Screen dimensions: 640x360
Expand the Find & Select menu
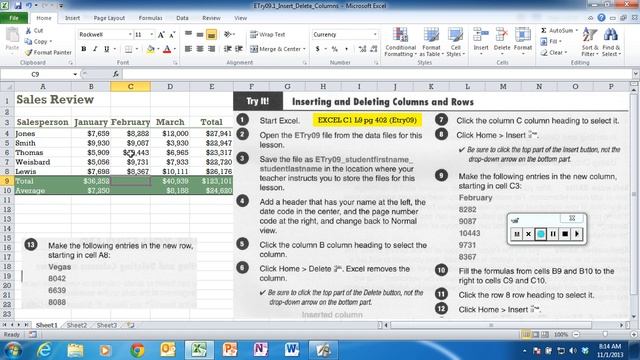[x=611, y=42]
